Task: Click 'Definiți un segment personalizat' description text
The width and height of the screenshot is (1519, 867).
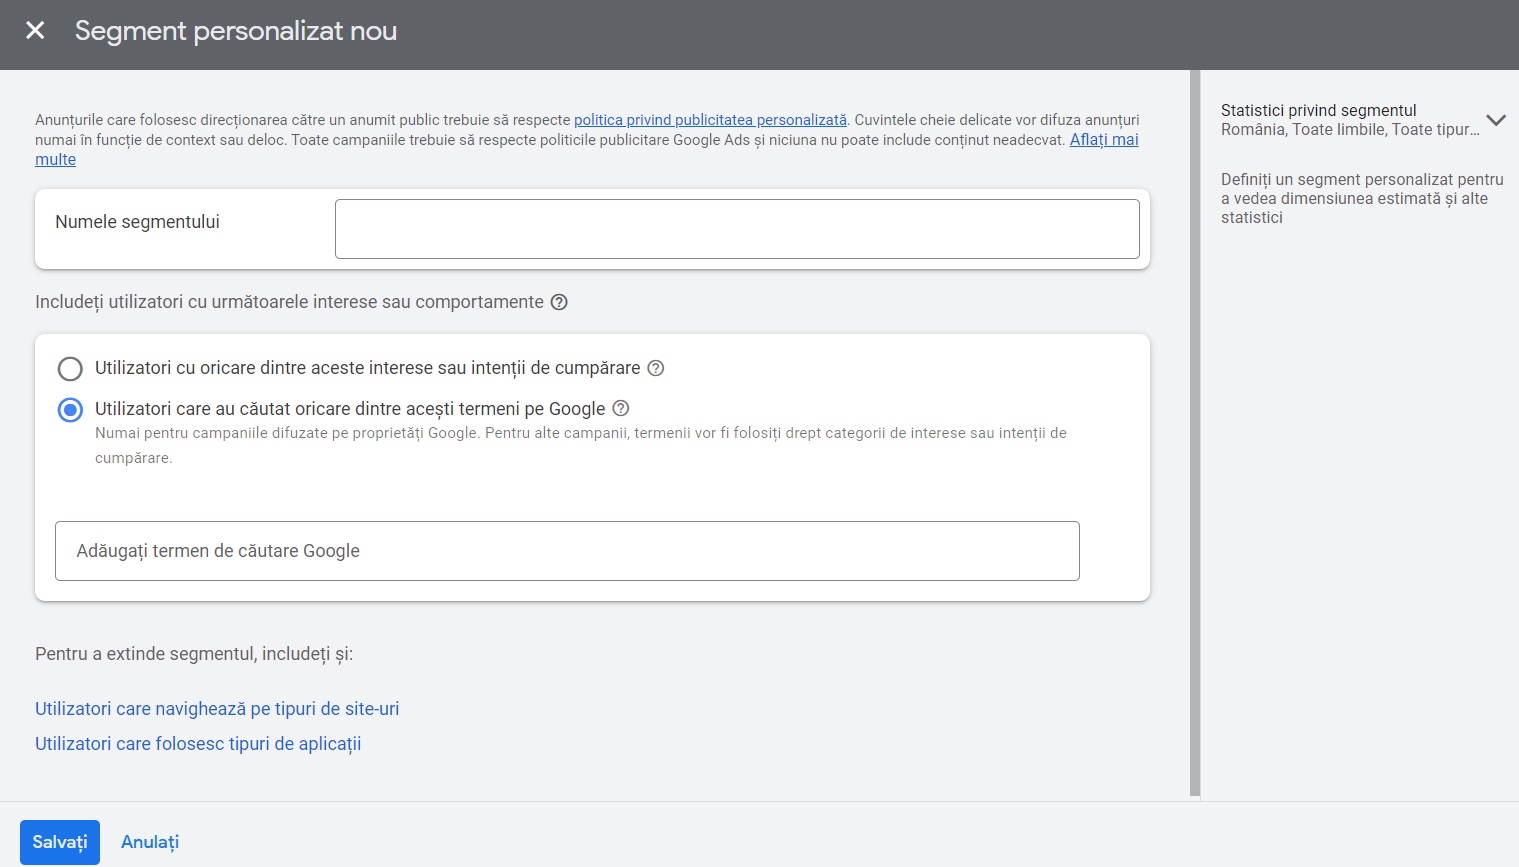Action: (1362, 198)
